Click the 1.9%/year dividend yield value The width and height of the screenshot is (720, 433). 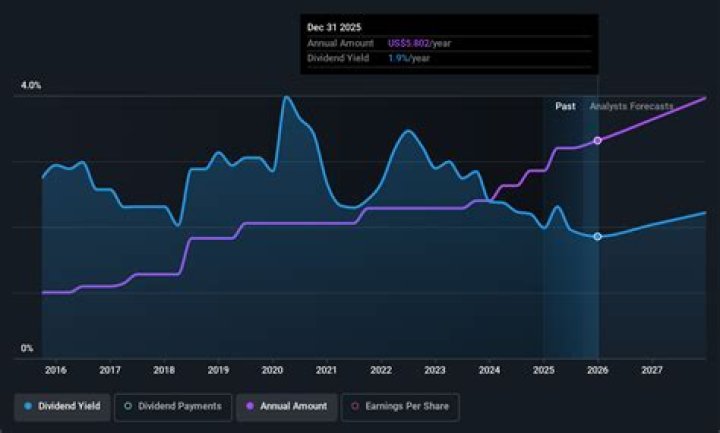409,58
